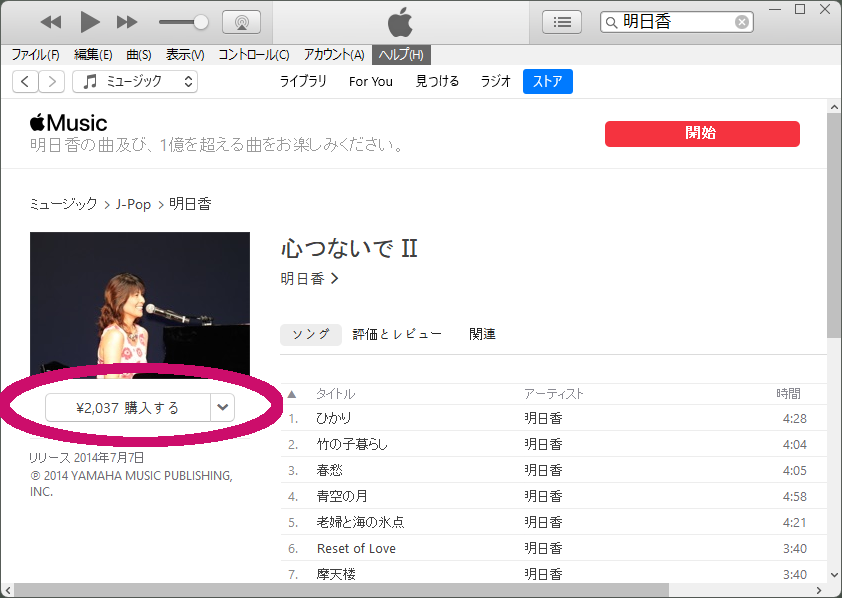Select track 4 青空の月
Screen dimensions: 842x598
pyautogui.click(x=553, y=497)
